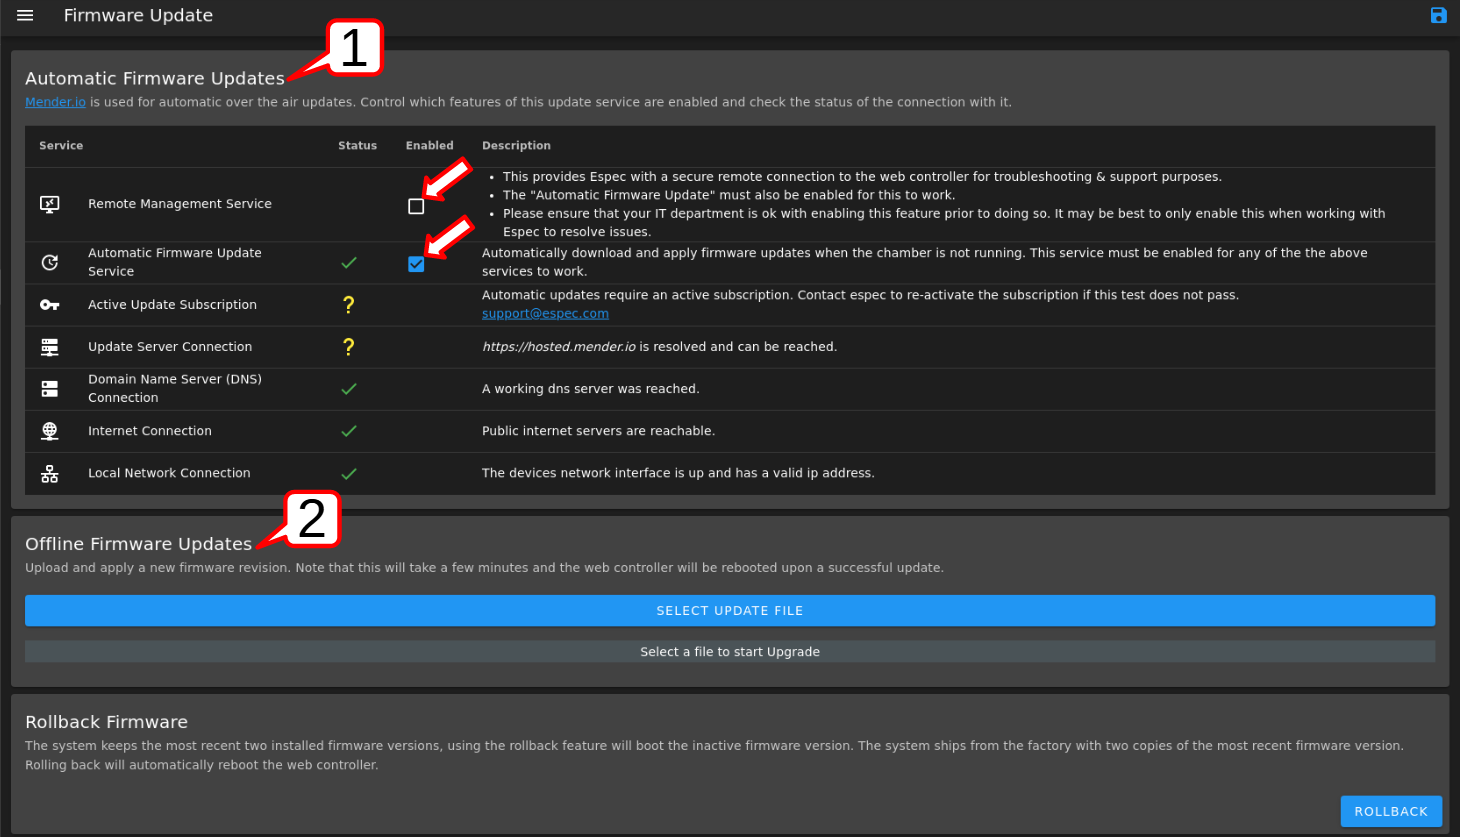Click the 'devices network interface is up' description

coord(678,473)
